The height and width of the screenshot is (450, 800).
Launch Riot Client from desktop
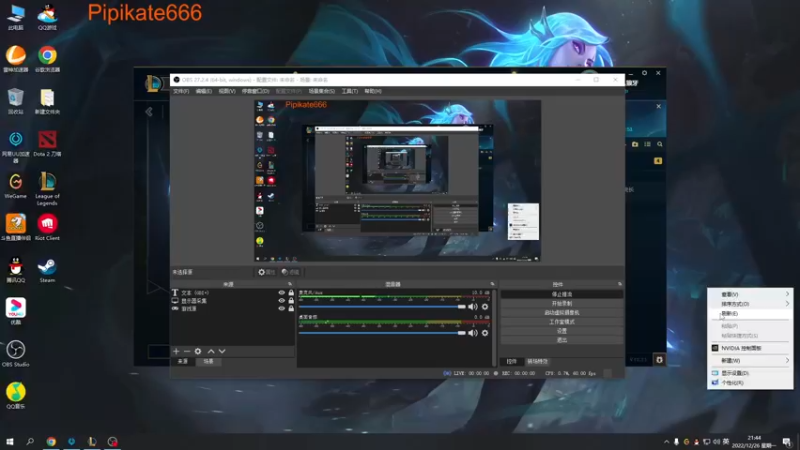(47, 228)
